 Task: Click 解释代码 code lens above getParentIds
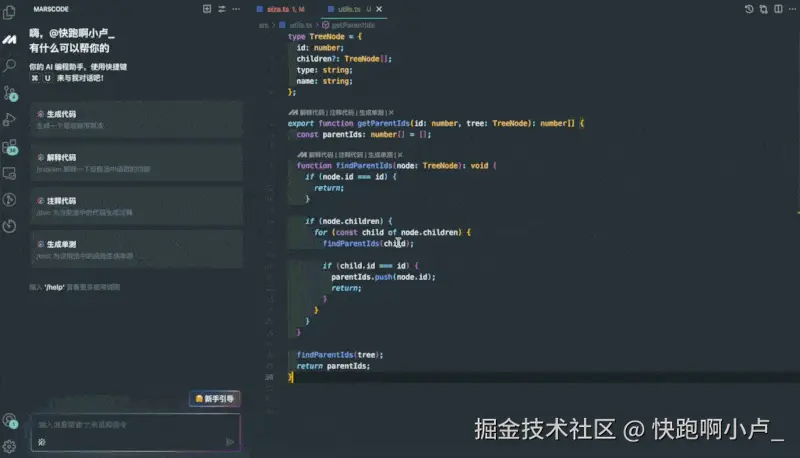click(x=312, y=112)
